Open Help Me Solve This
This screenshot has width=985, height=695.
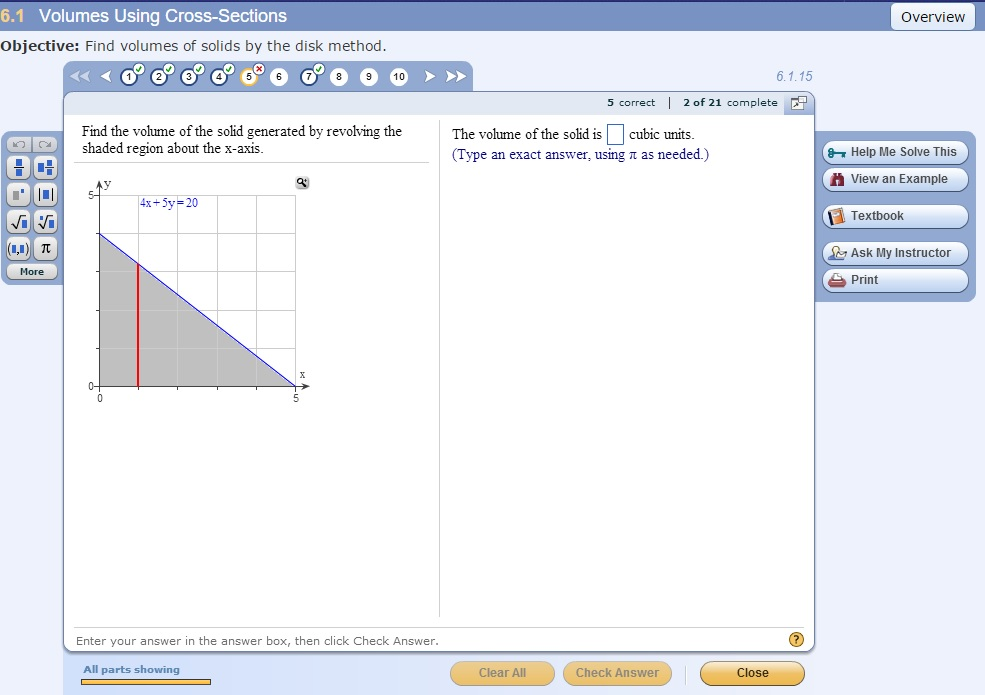(x=894, y=152)
